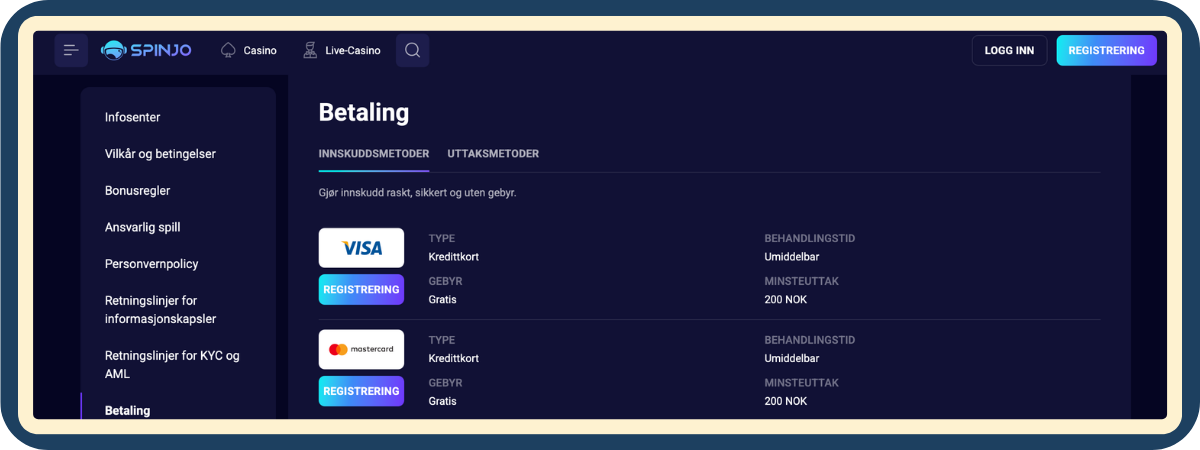Click the header Registrering button
Image resolution: width=1200 pixels, height=450 pixels.
(1107, 50)
